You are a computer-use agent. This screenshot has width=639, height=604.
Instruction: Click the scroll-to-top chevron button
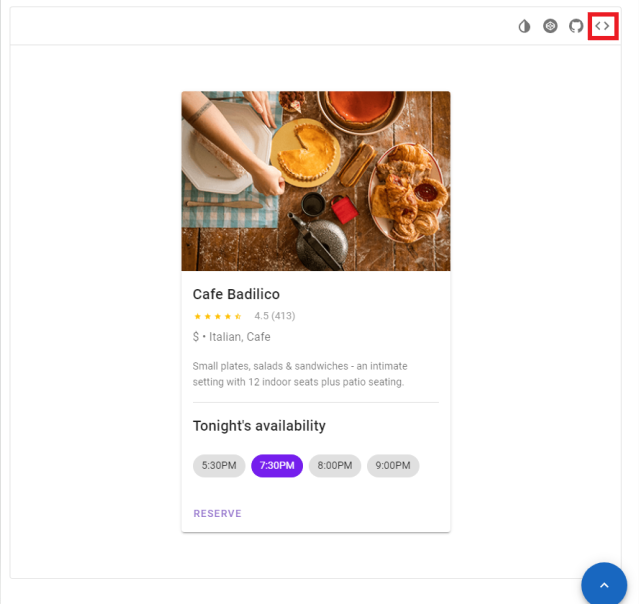point(604,585)
